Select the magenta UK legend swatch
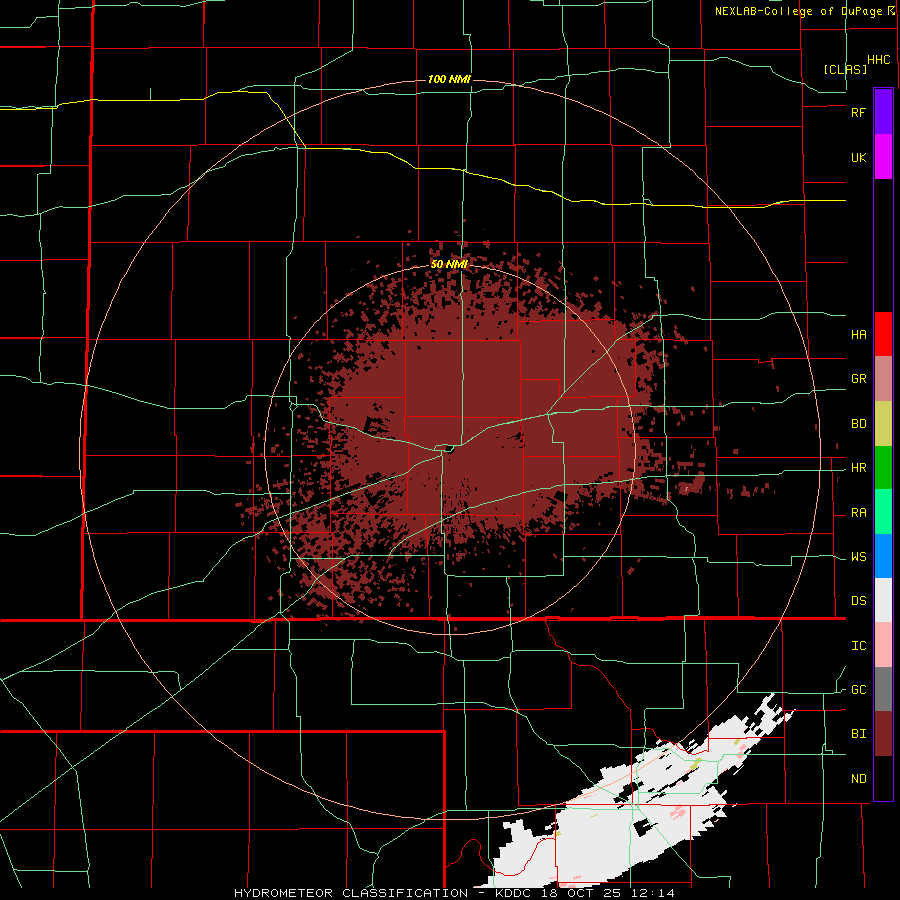900x900 pixels. (x=883, y=157)
